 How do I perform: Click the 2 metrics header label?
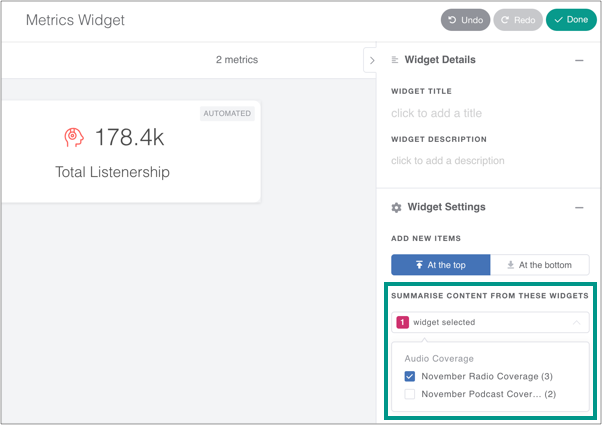pos(237,60)
